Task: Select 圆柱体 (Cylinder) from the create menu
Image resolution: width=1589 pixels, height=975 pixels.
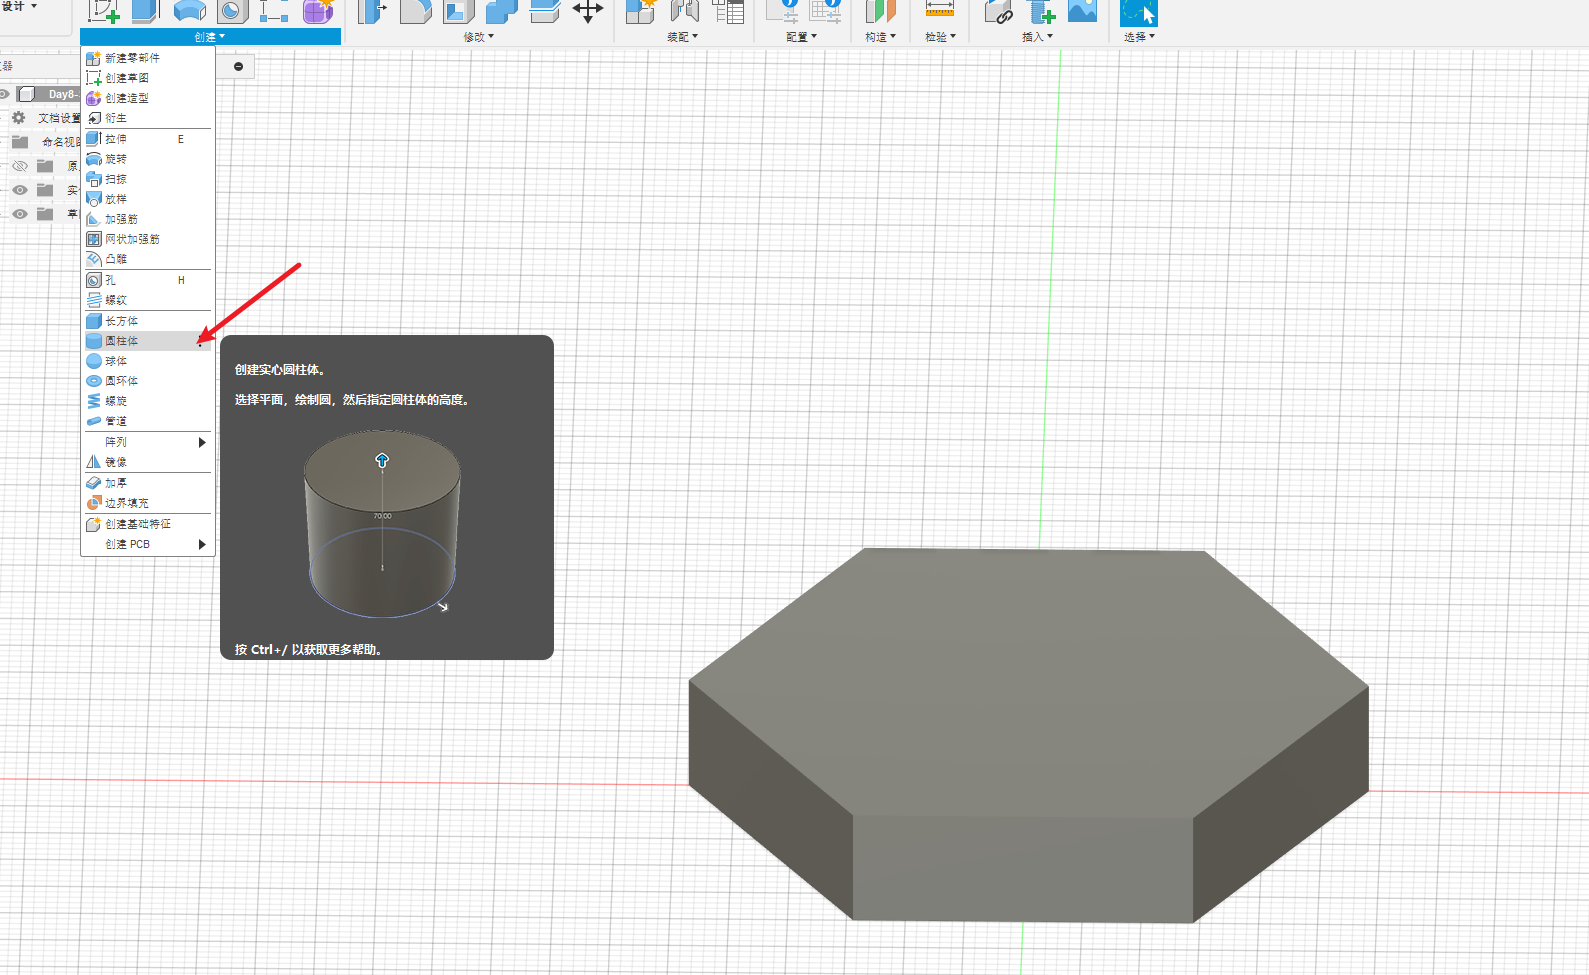Action: 122,341
